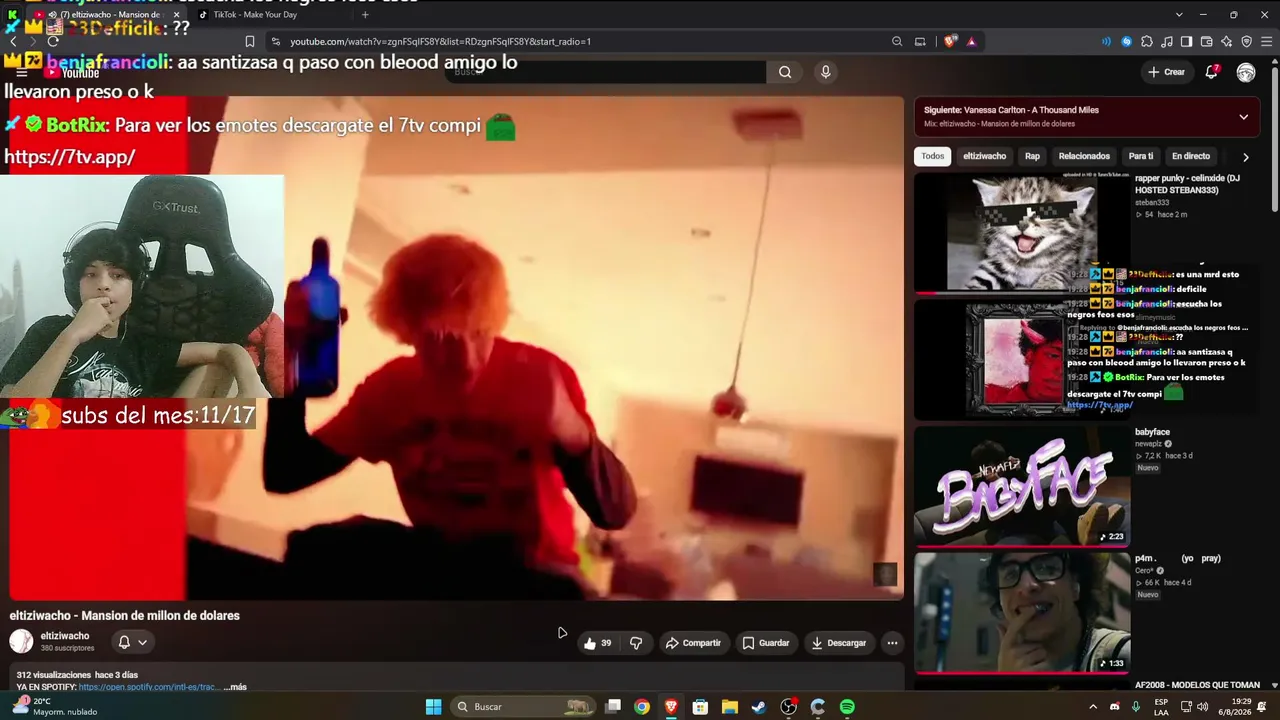The image size is (1280, 720).
Task: Open the Windows Start menu
Action: coord(433,707)
